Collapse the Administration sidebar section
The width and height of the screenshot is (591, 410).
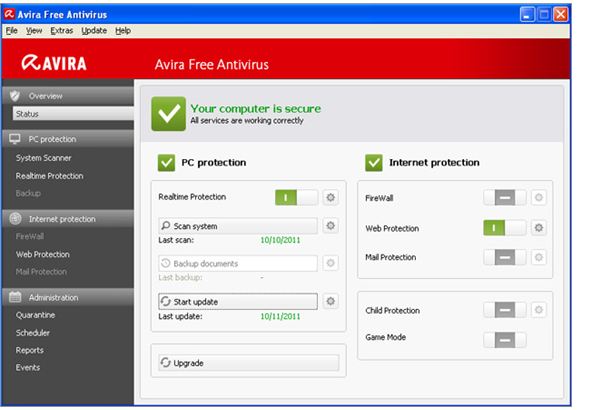[x=68, y=297]
